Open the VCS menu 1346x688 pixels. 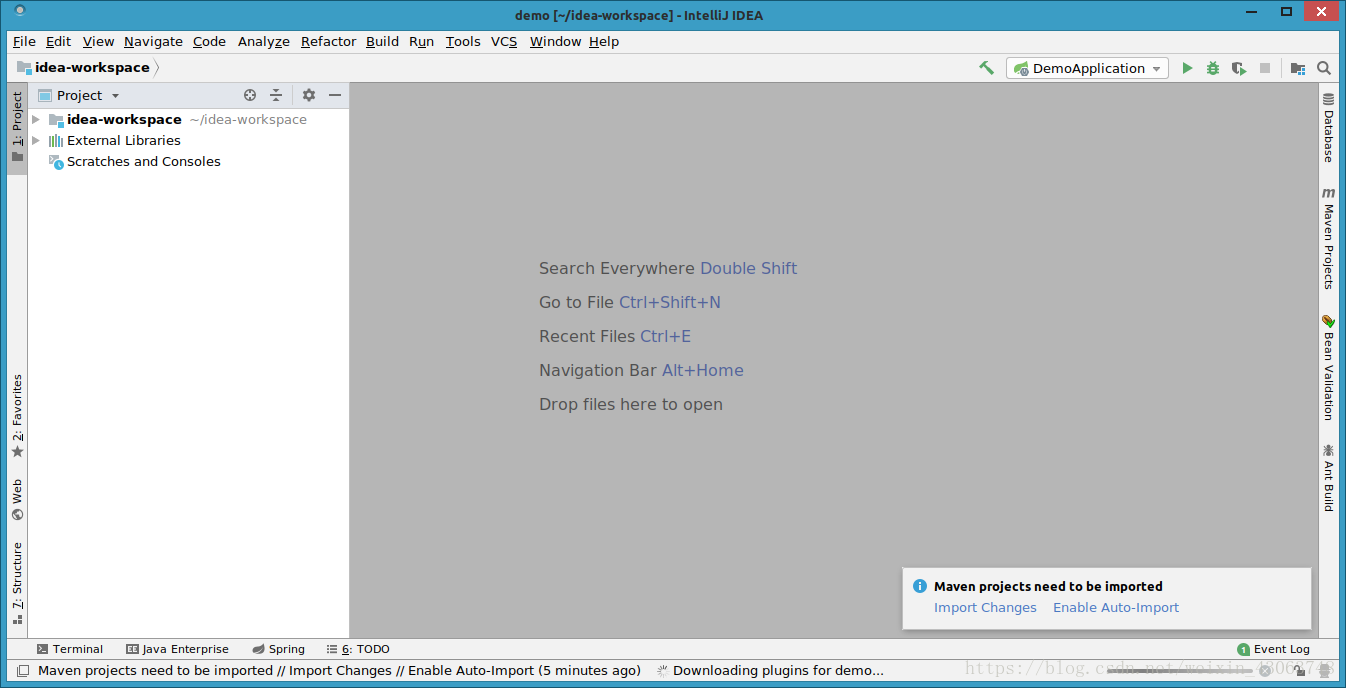[504, 41]
